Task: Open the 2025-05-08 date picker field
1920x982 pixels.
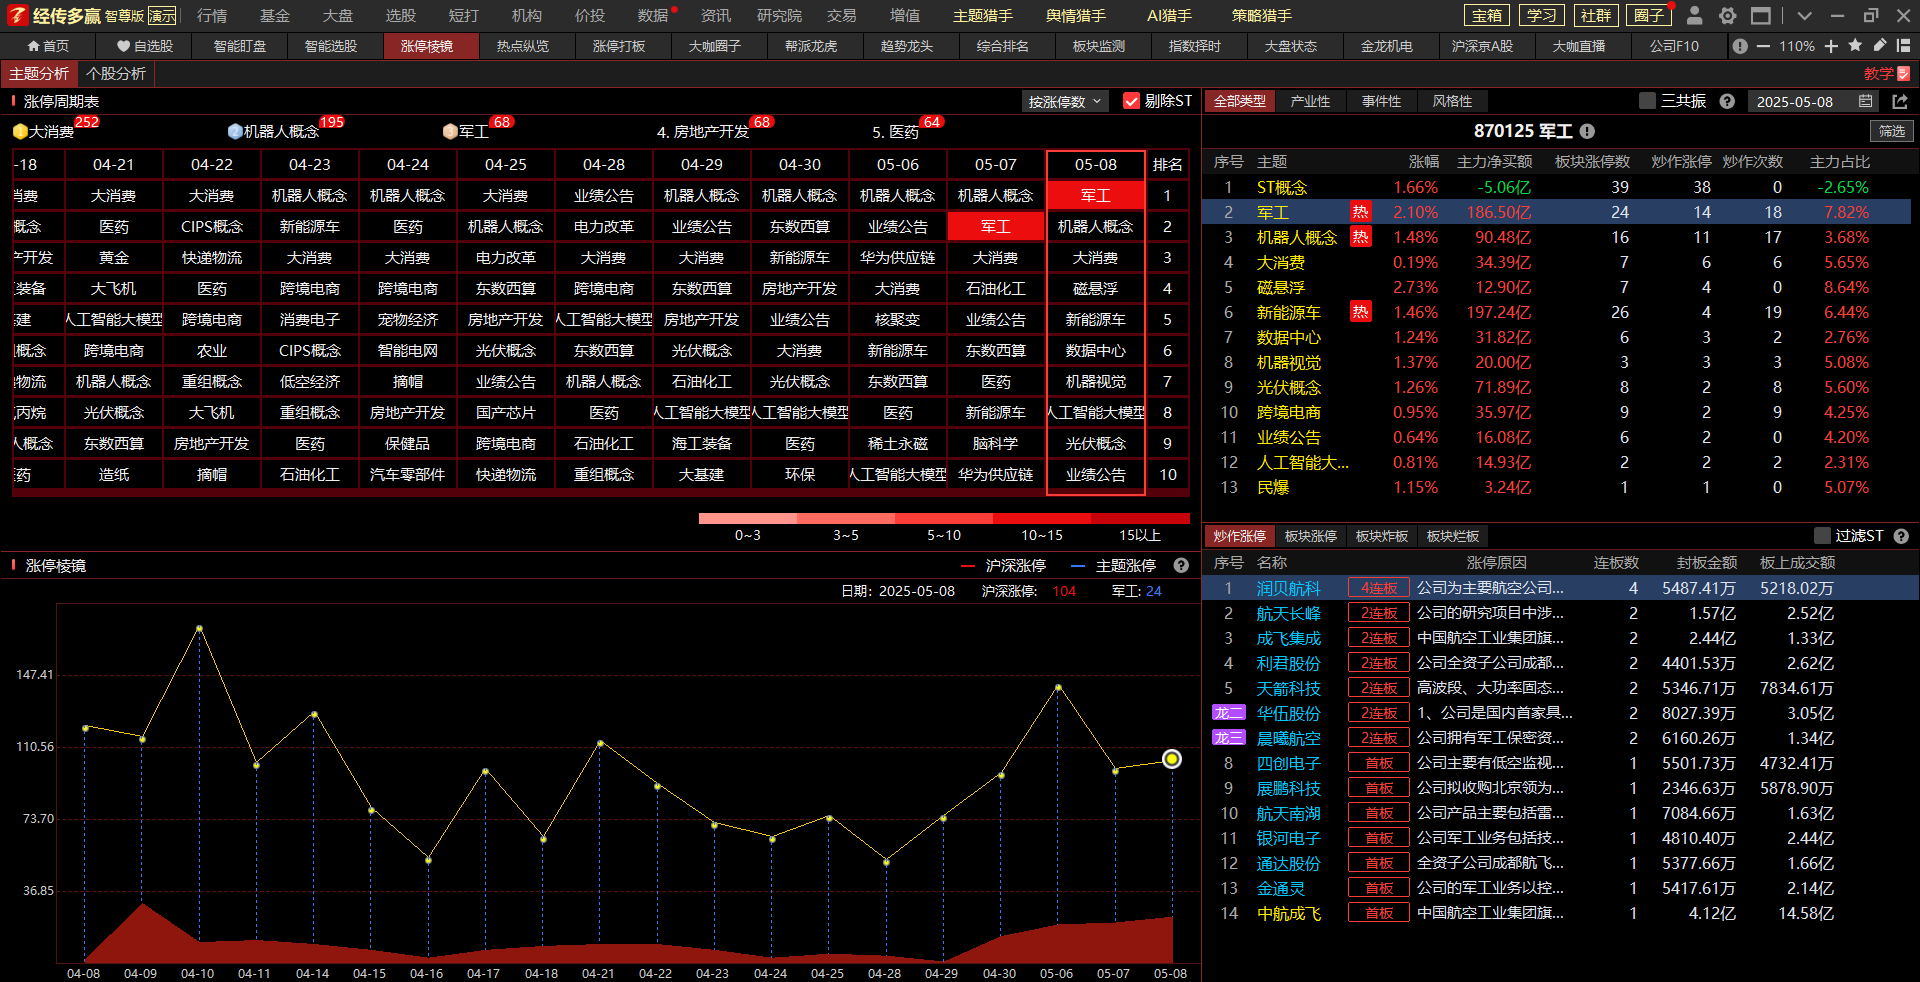Action: tap(1814, 101)
